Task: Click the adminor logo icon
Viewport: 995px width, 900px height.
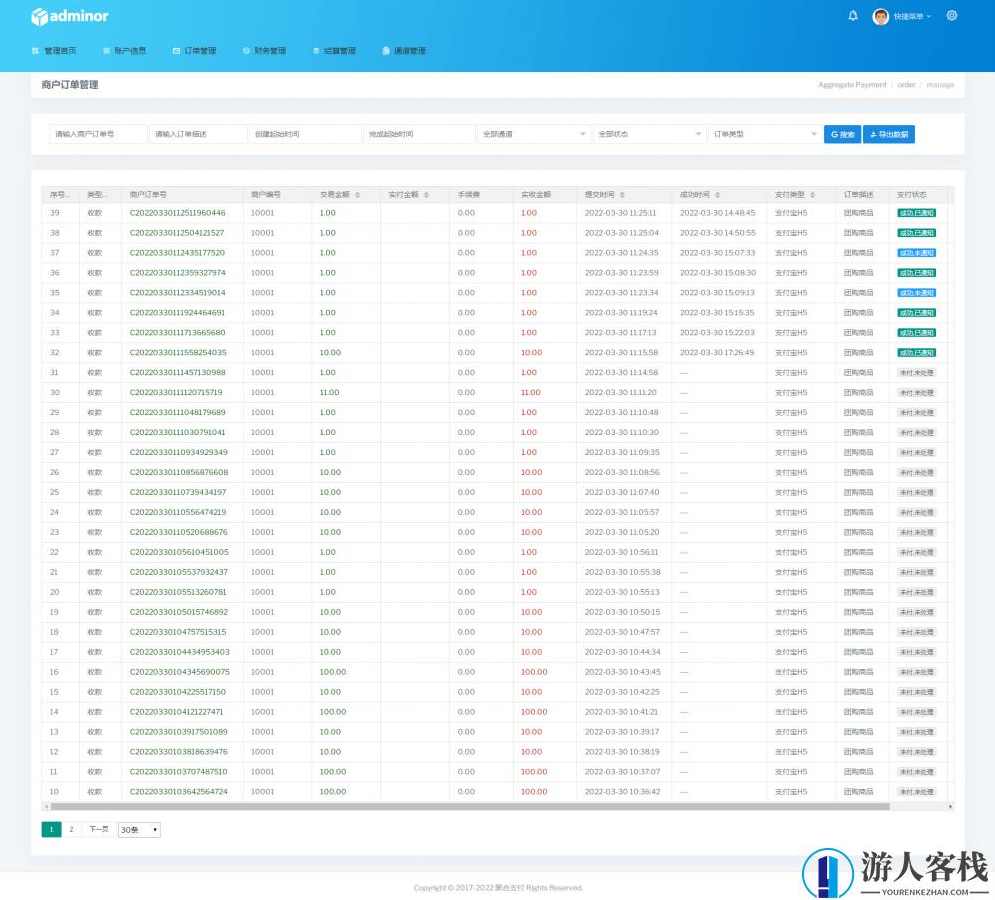Action: click(41, 16)
